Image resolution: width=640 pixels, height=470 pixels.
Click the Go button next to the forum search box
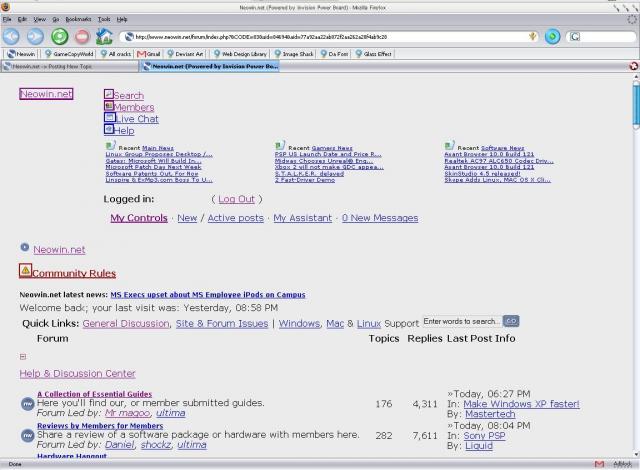click(511, 321)
